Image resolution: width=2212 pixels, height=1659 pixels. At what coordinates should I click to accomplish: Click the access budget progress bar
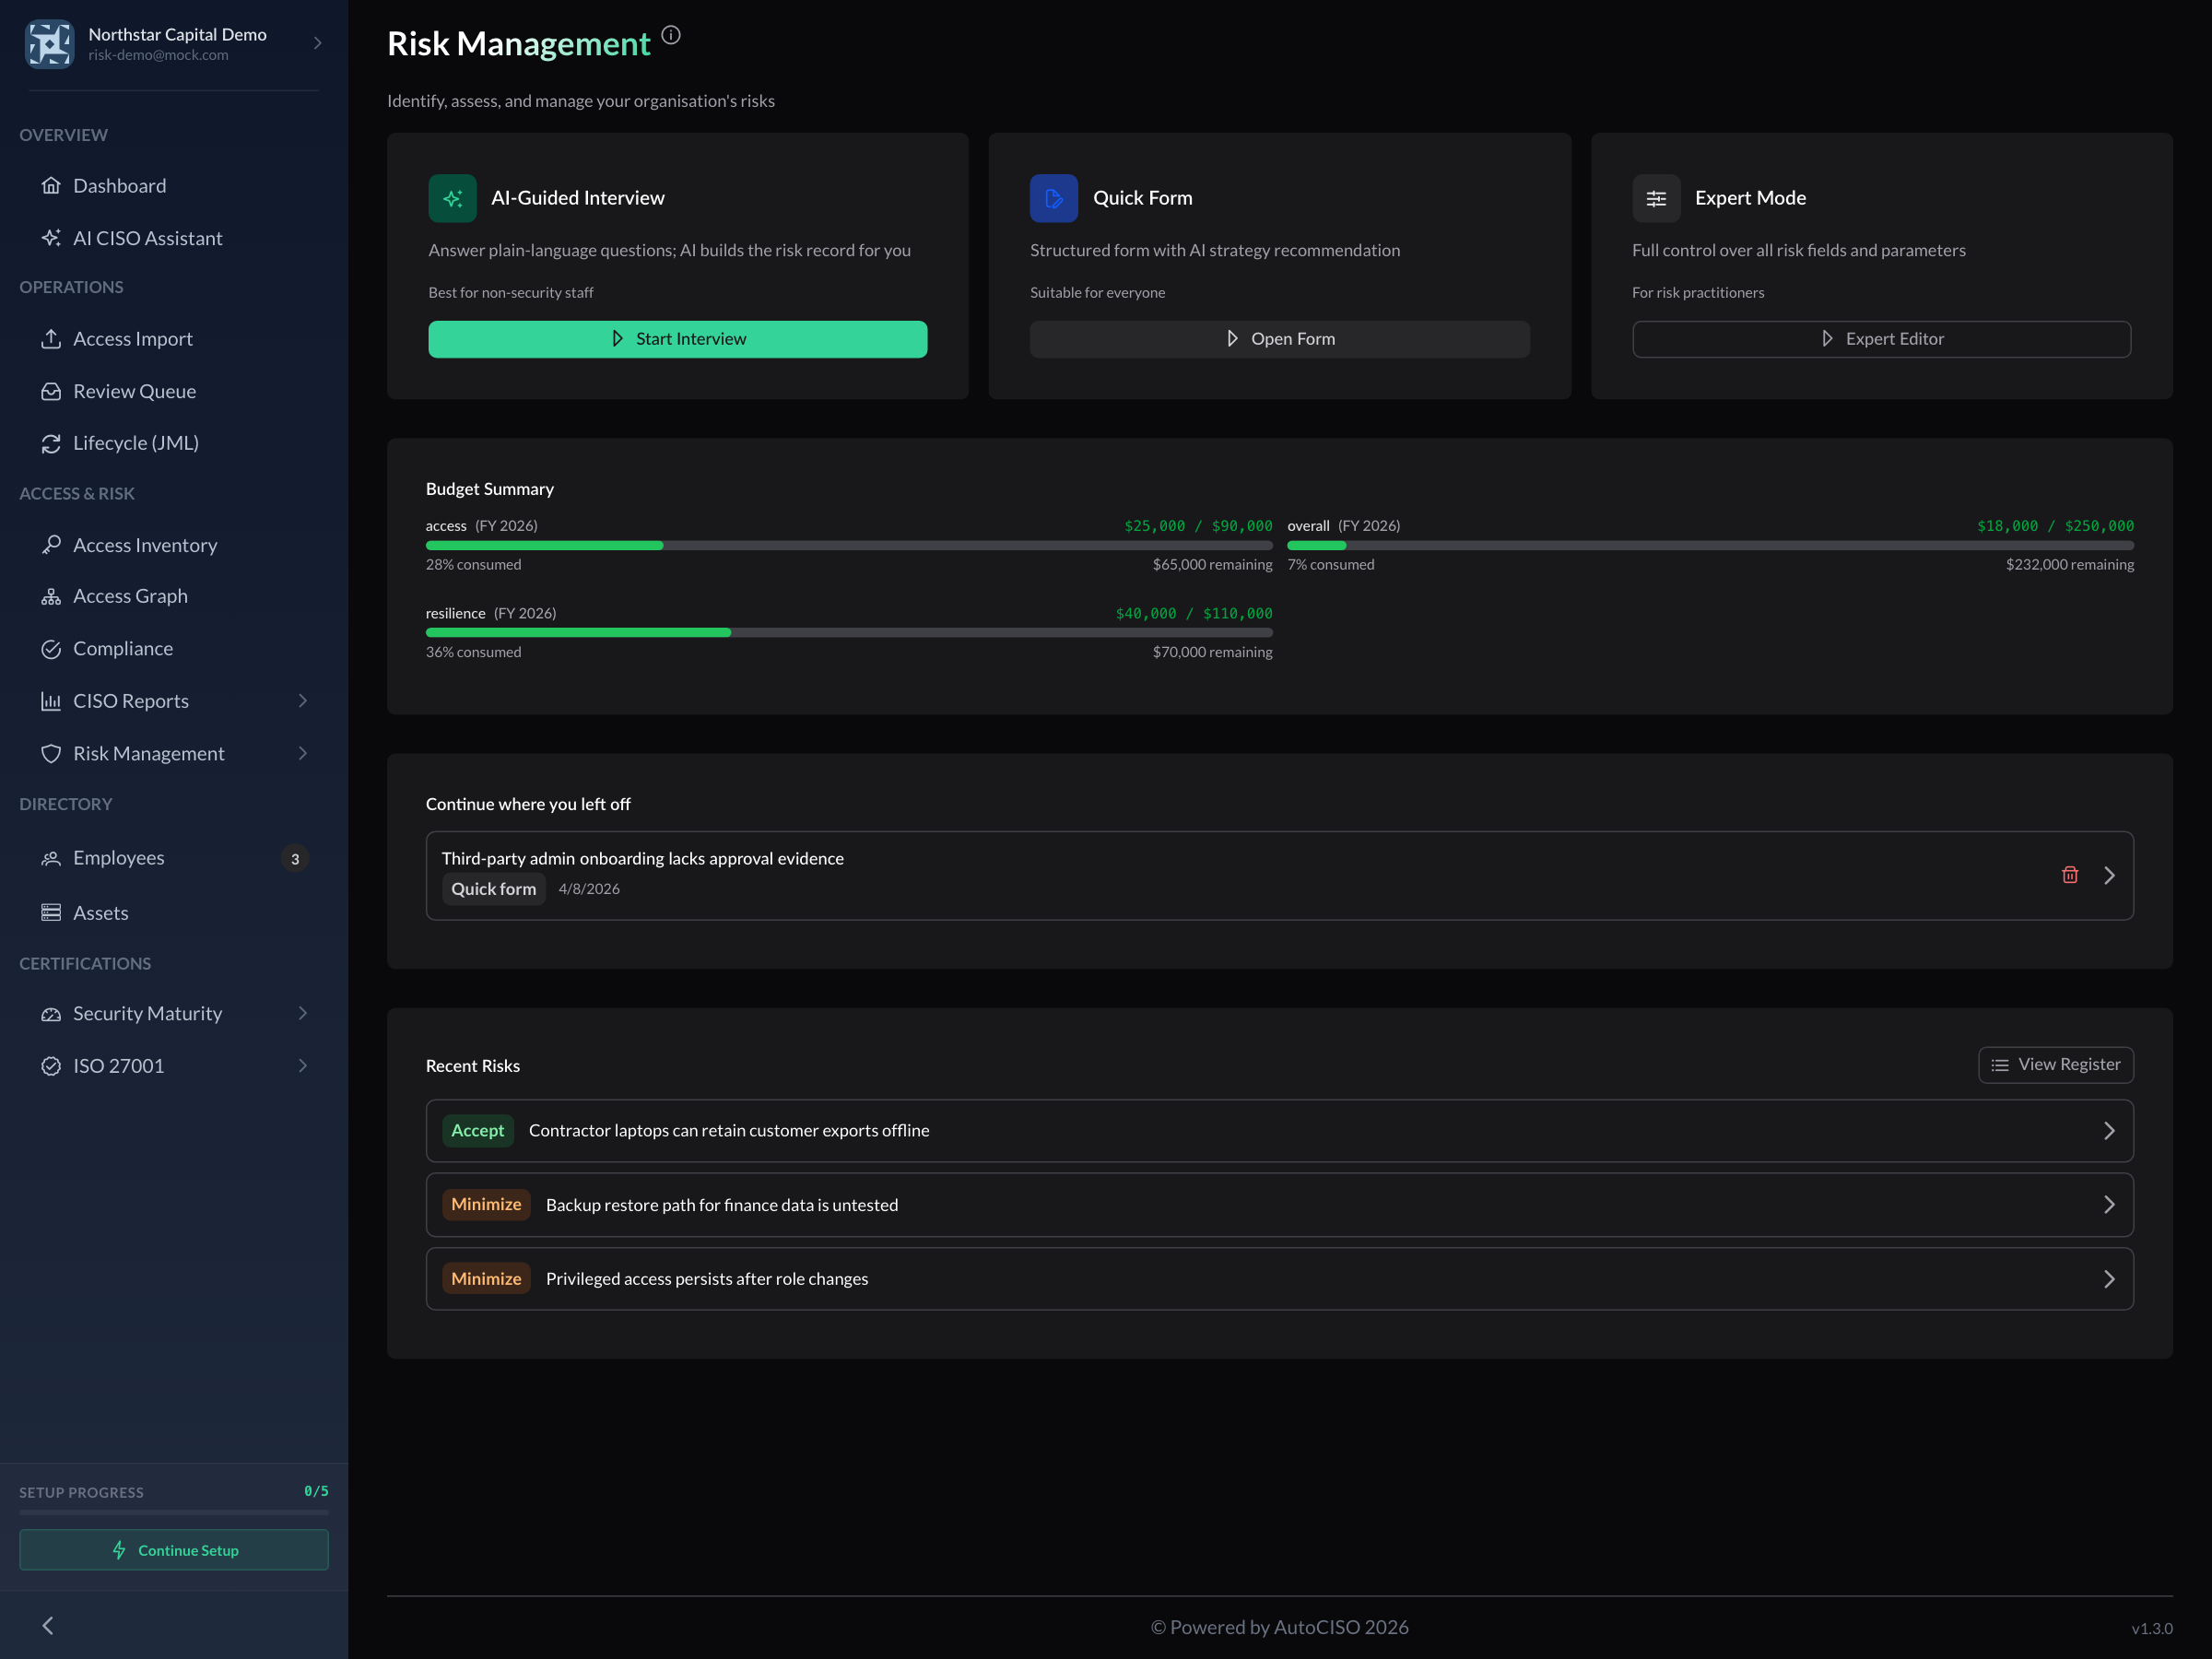coord(849,545)
